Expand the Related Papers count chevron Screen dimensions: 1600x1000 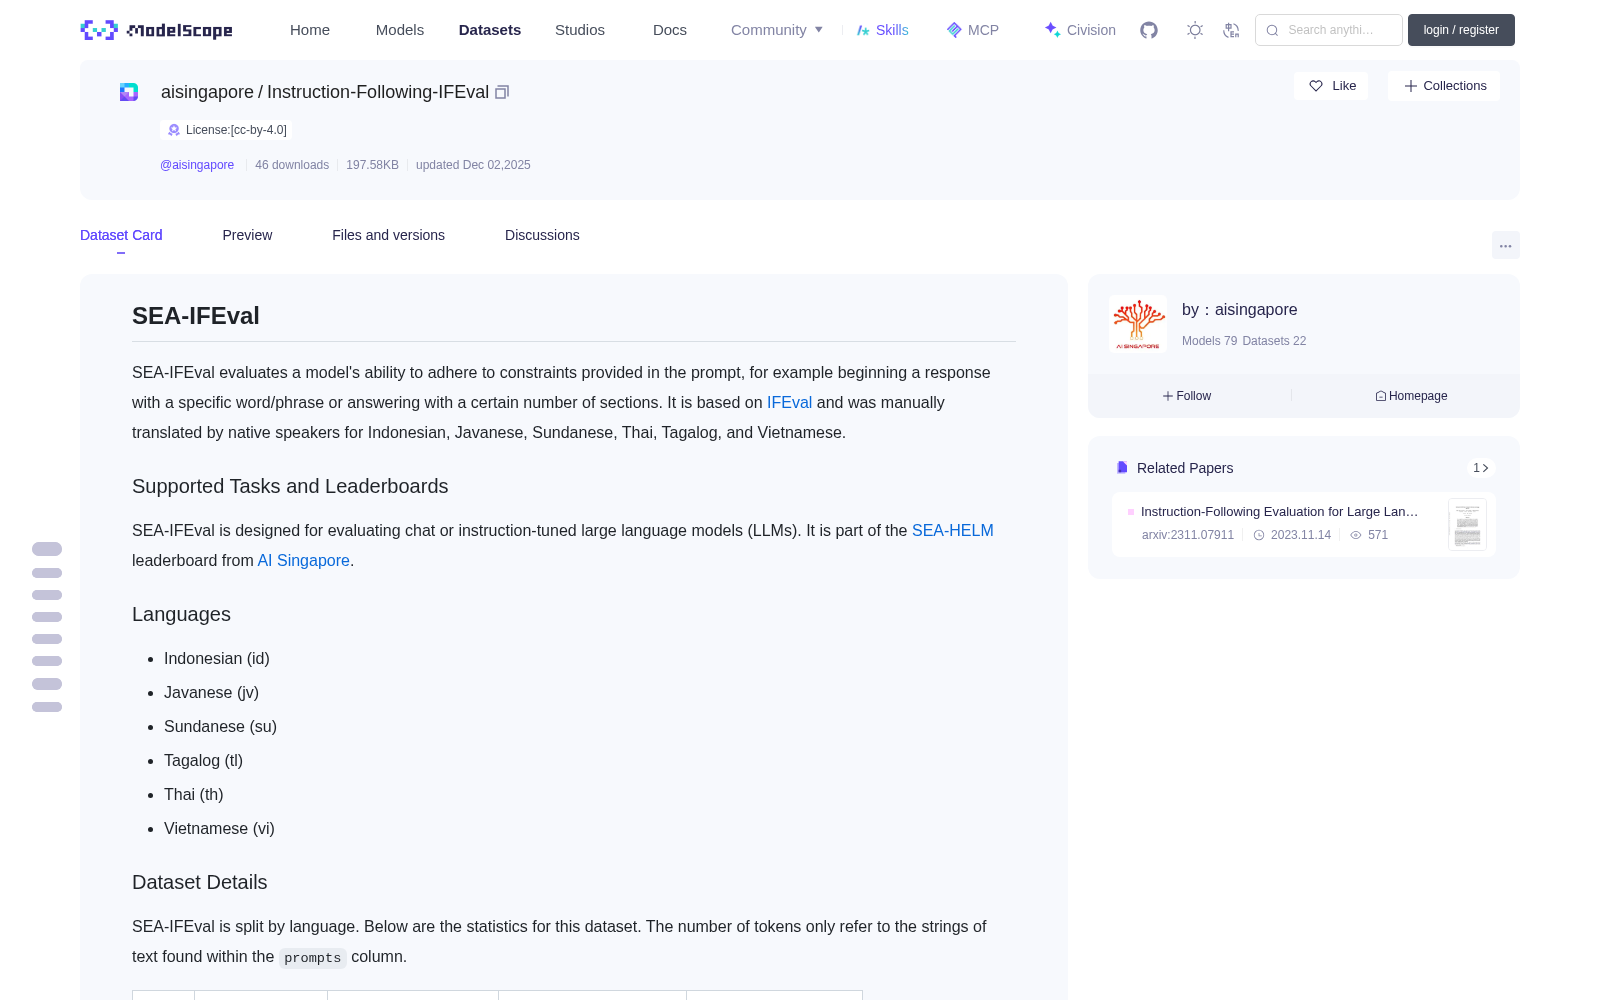tap(1481, 468)
